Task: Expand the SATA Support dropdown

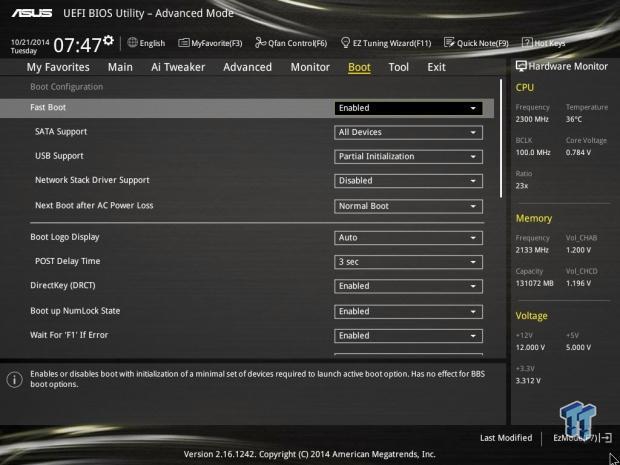Action: click(x=408, y=132)
